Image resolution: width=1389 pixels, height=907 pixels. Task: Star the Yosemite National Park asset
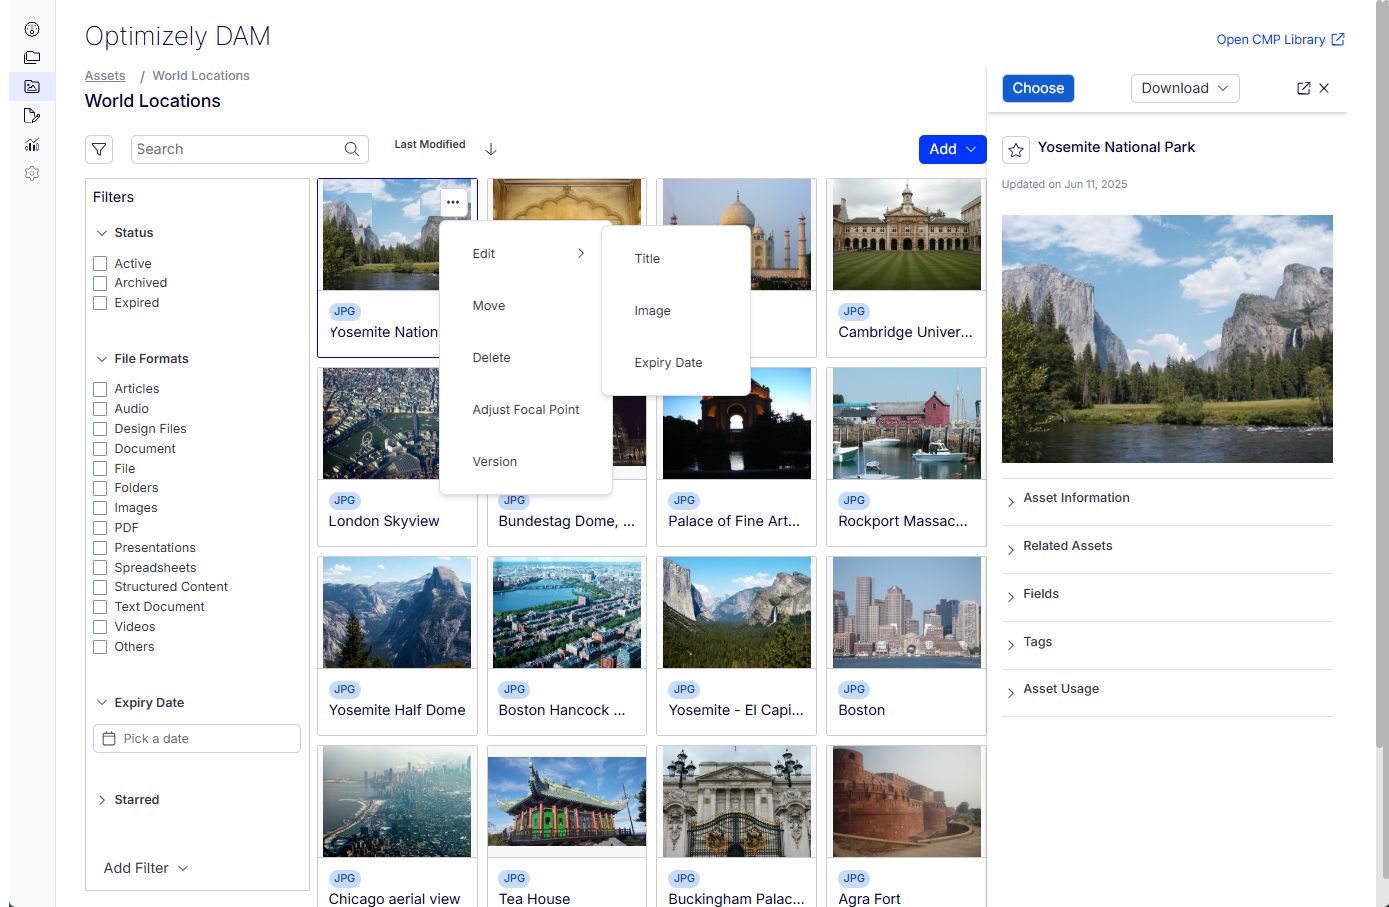pos(1016,150)
